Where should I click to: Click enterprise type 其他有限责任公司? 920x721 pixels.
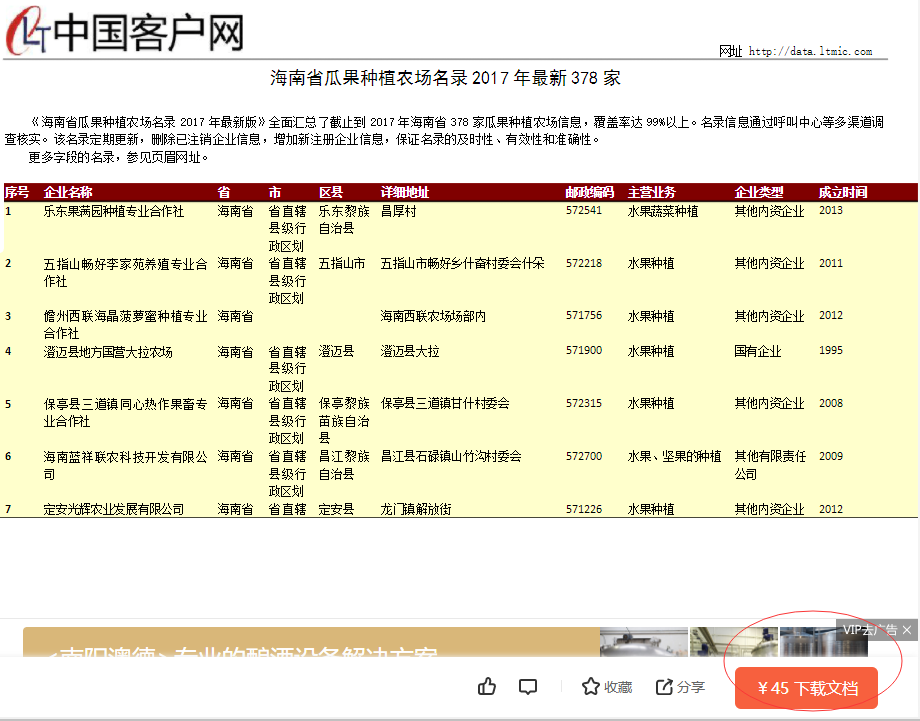[x=770, y=465]
